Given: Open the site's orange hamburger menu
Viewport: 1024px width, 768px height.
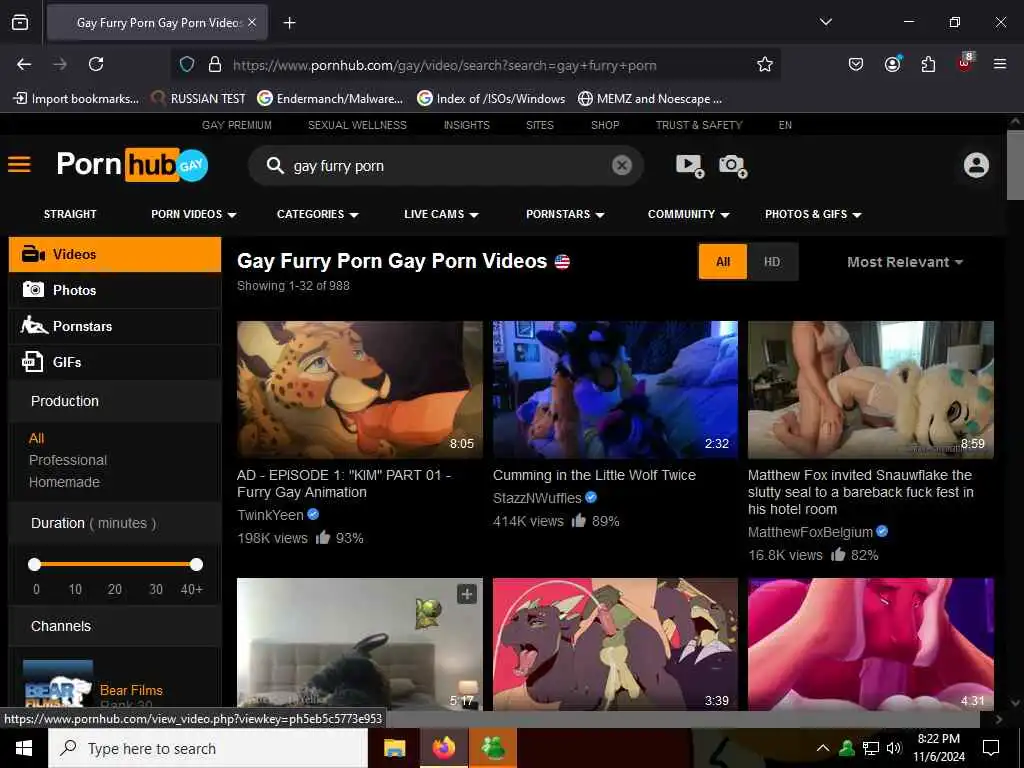Looking at the screenshot, I should (19, 164).
